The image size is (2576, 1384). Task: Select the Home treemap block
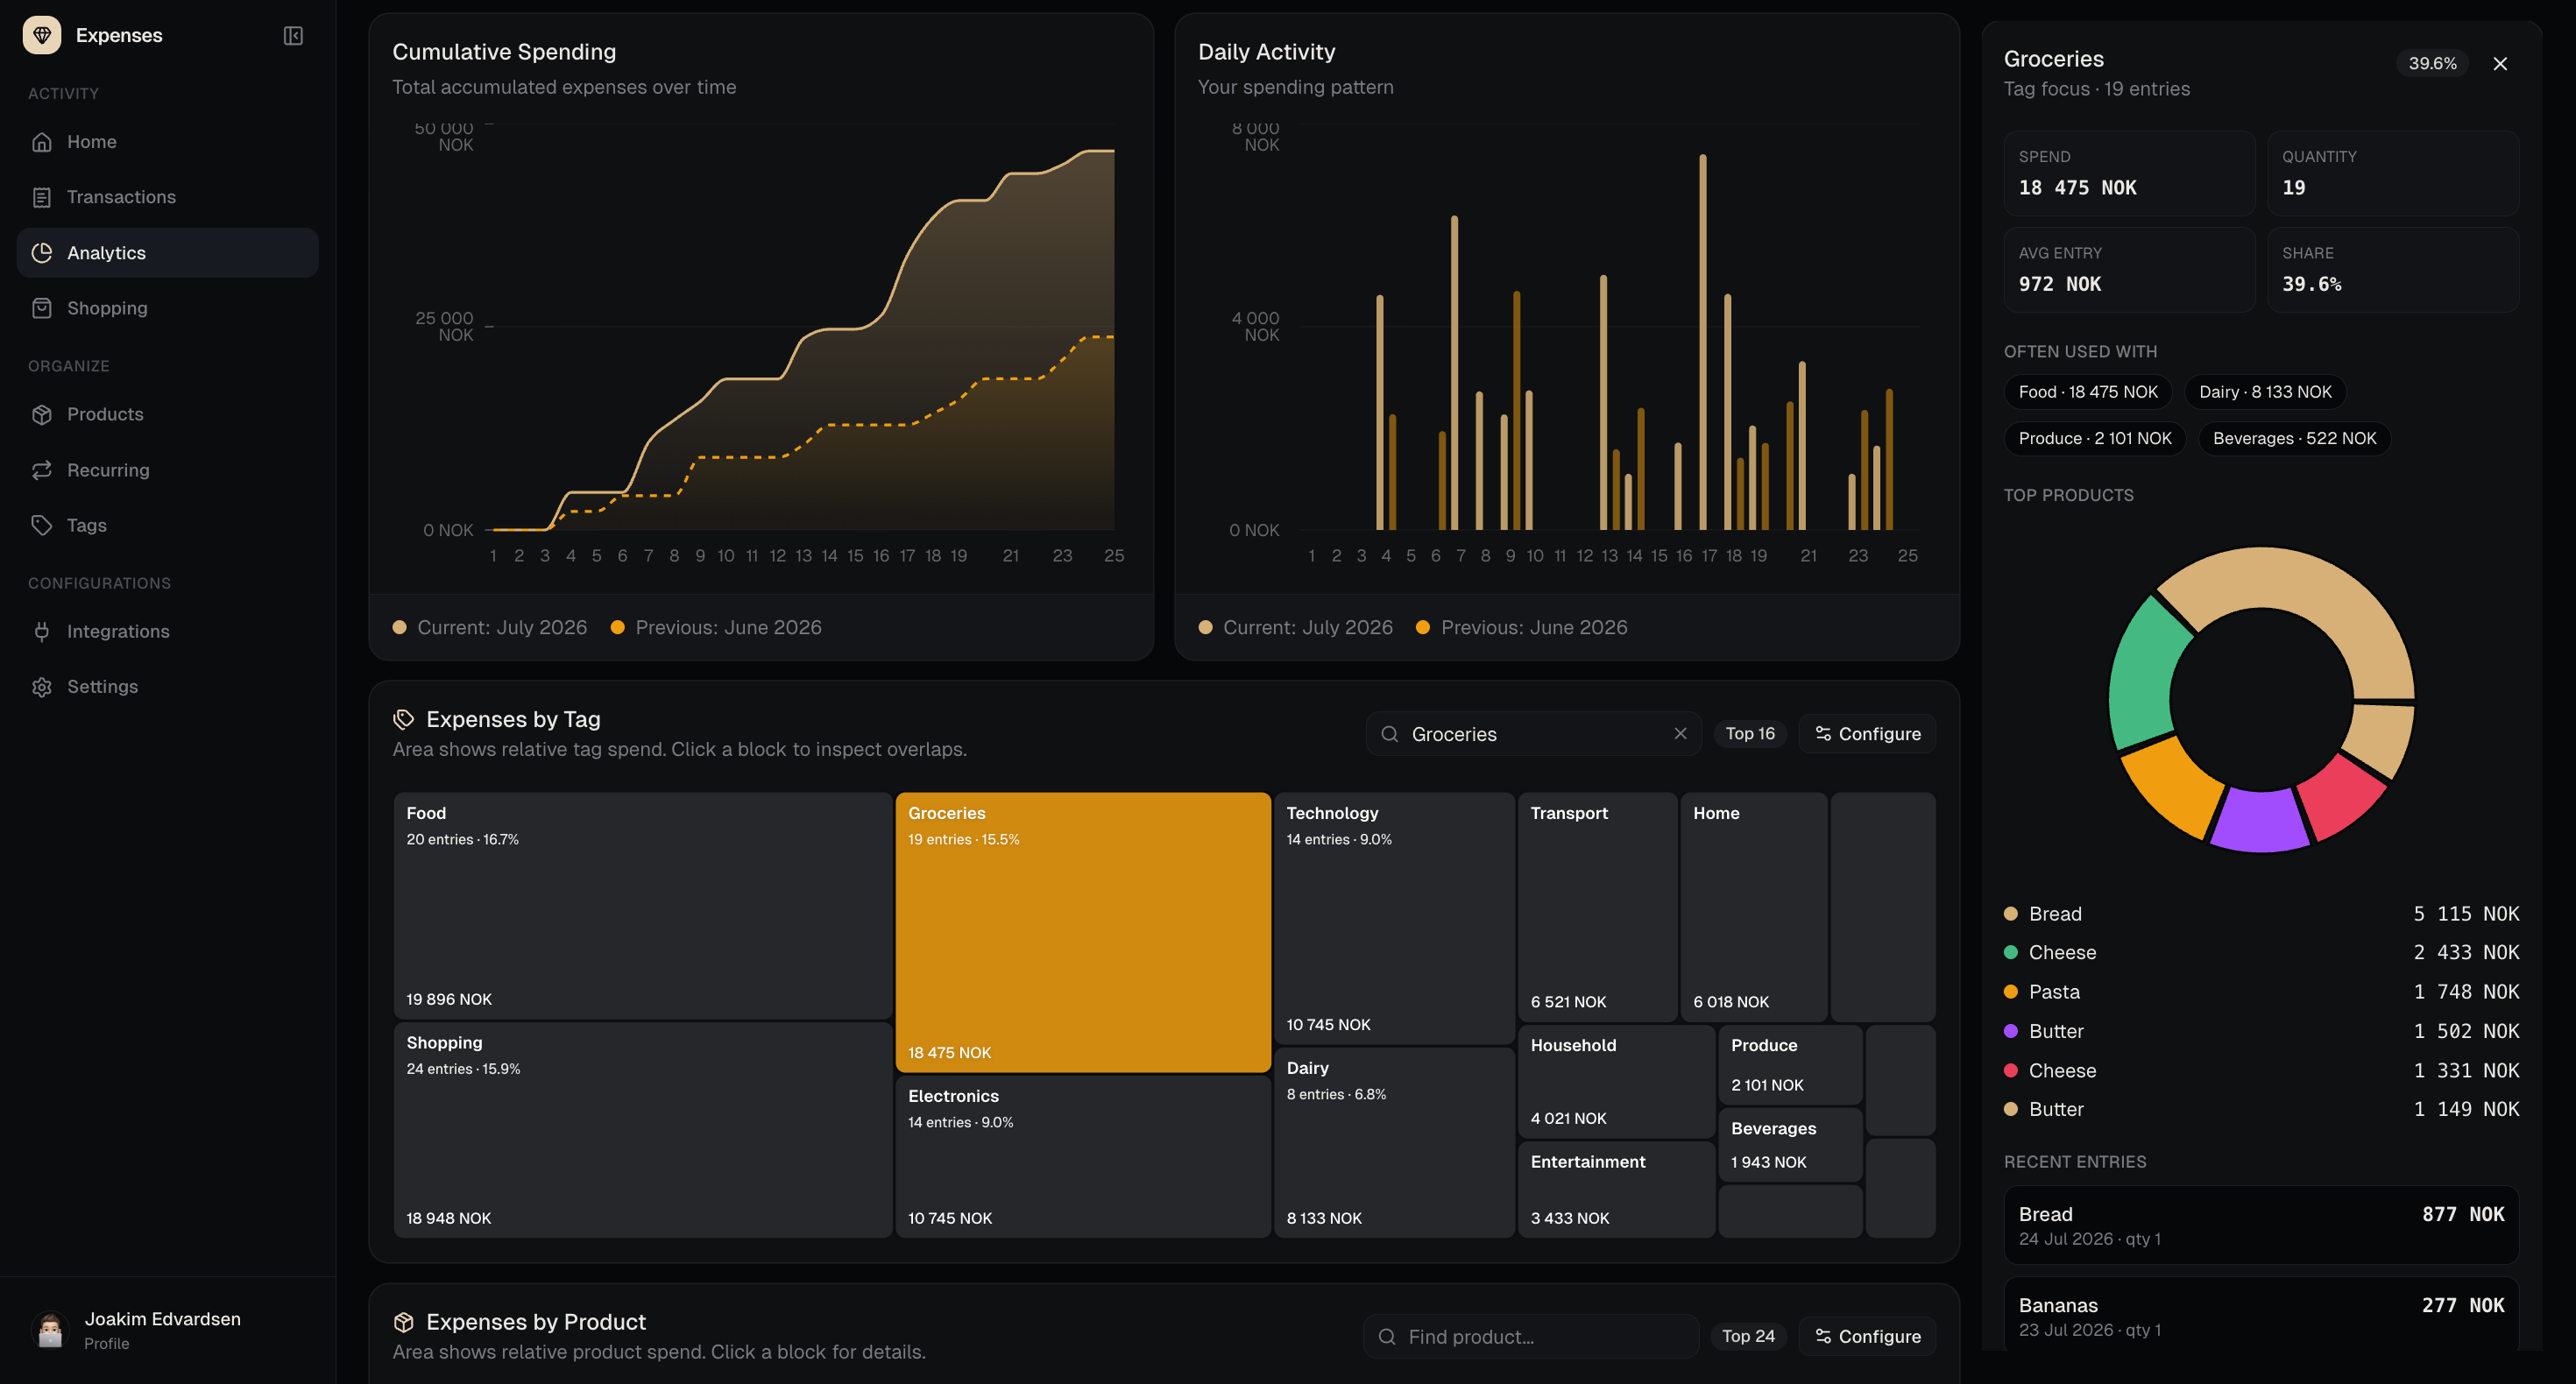click(x=1754, y=907)
